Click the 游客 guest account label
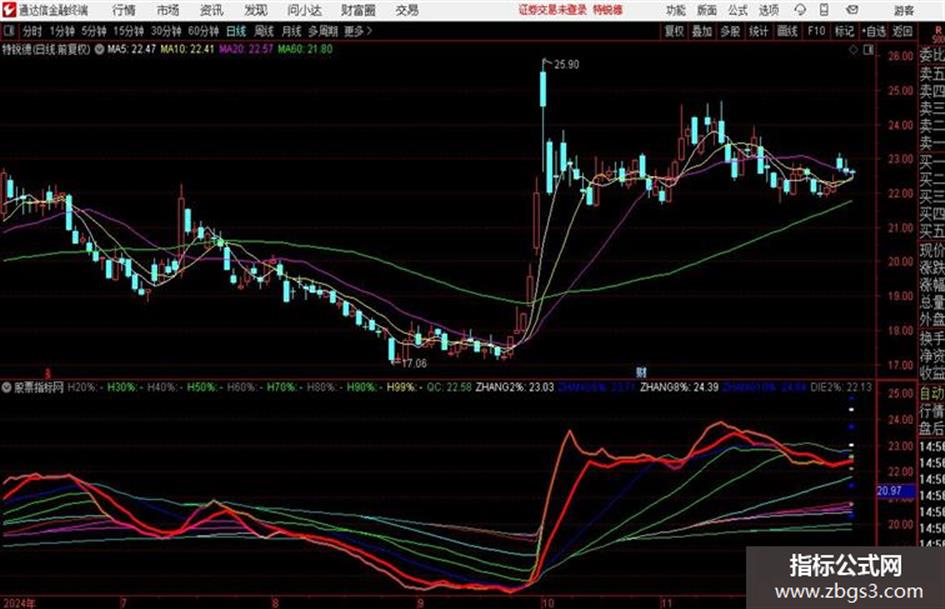The image size is (945, 609). pyautogui.click(x=904, y=10)
